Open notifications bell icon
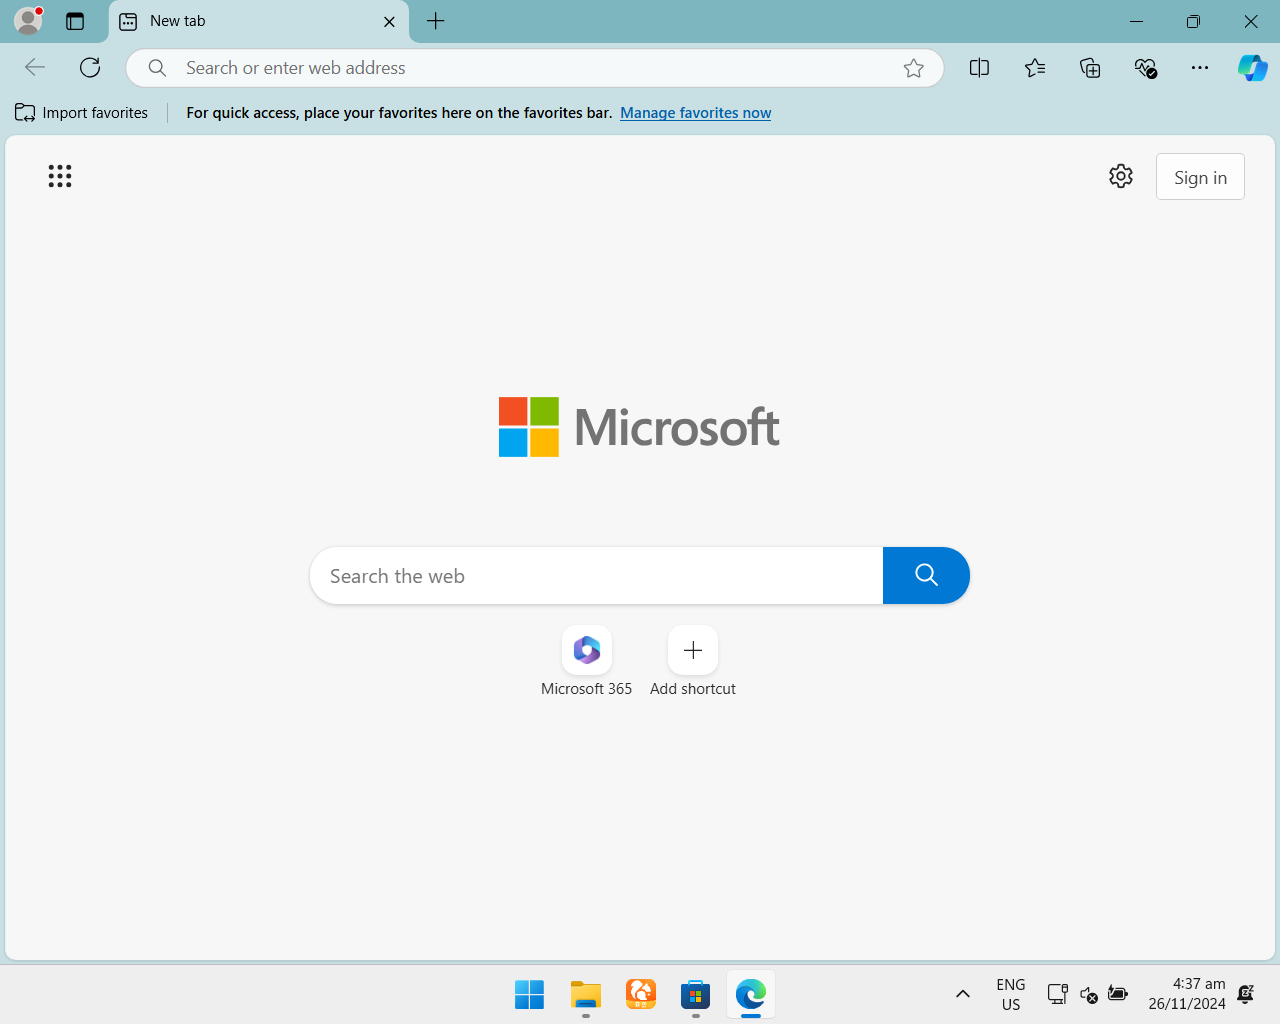The image size is (1280, 1024). (1246, 994)
